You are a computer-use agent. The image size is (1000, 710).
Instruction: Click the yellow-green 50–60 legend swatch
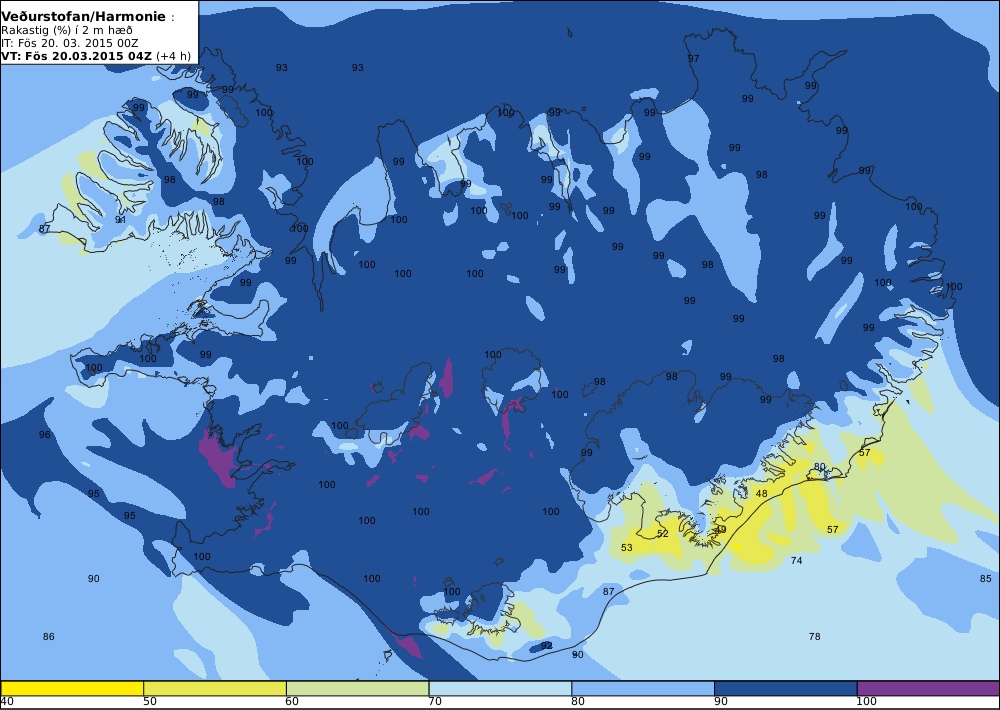point(215,688)
